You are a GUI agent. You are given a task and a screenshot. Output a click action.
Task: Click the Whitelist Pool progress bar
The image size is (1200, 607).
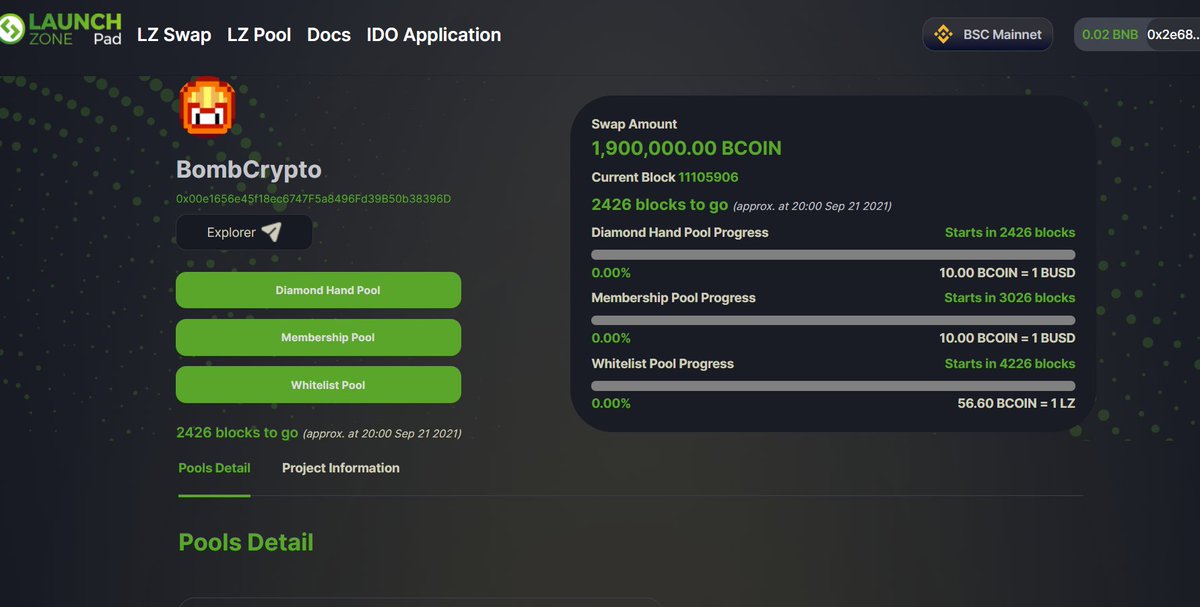point(833,386)
